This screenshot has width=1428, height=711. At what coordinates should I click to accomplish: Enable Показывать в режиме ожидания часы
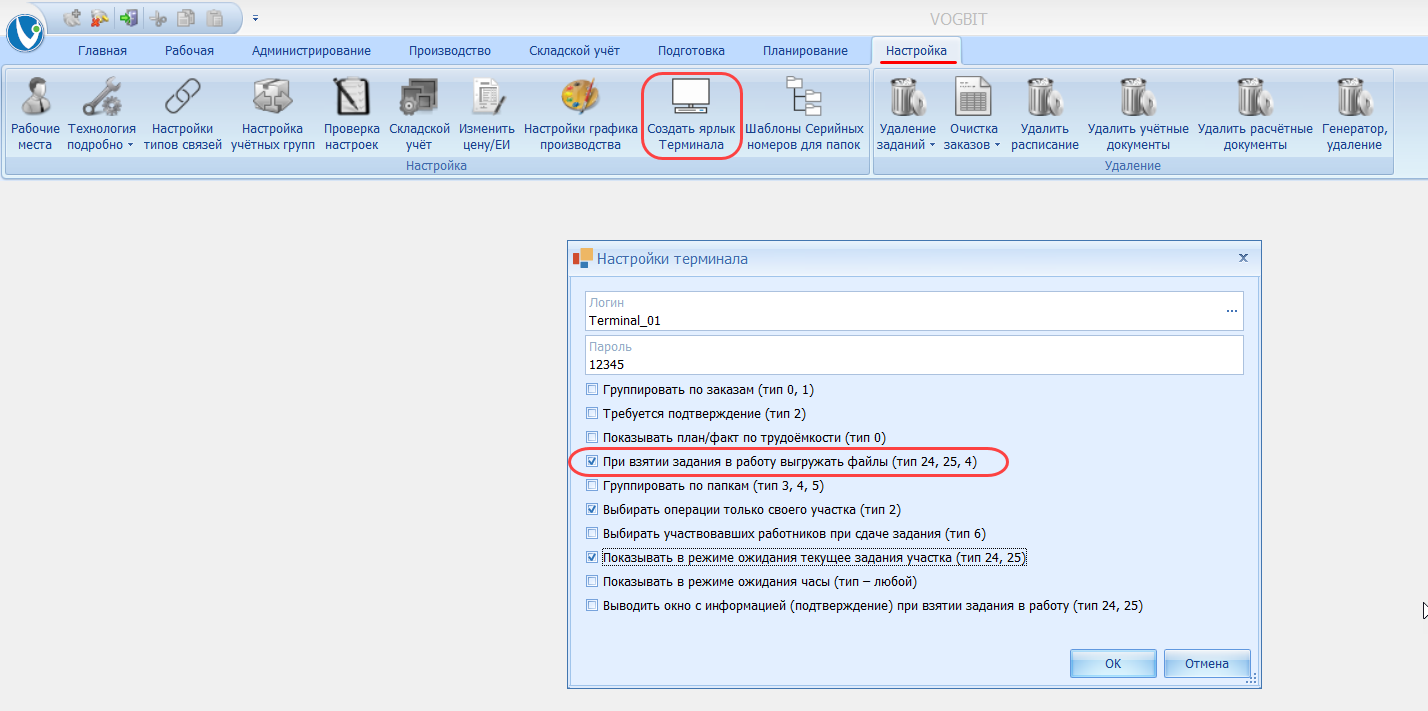click(593, 582)
